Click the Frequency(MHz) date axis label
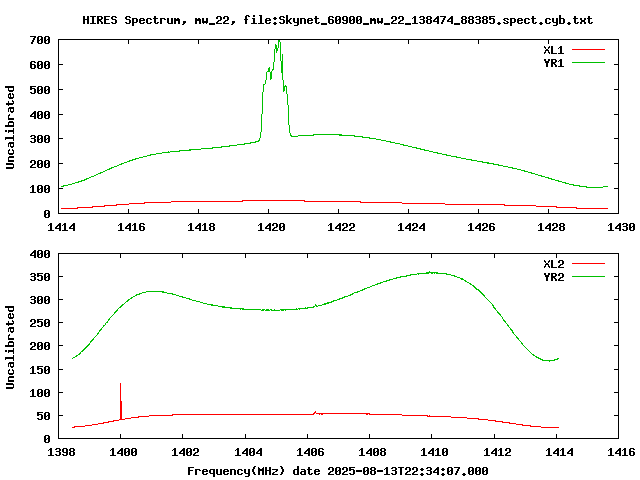This screenshot has height=480, width=640. pos(338,471)
